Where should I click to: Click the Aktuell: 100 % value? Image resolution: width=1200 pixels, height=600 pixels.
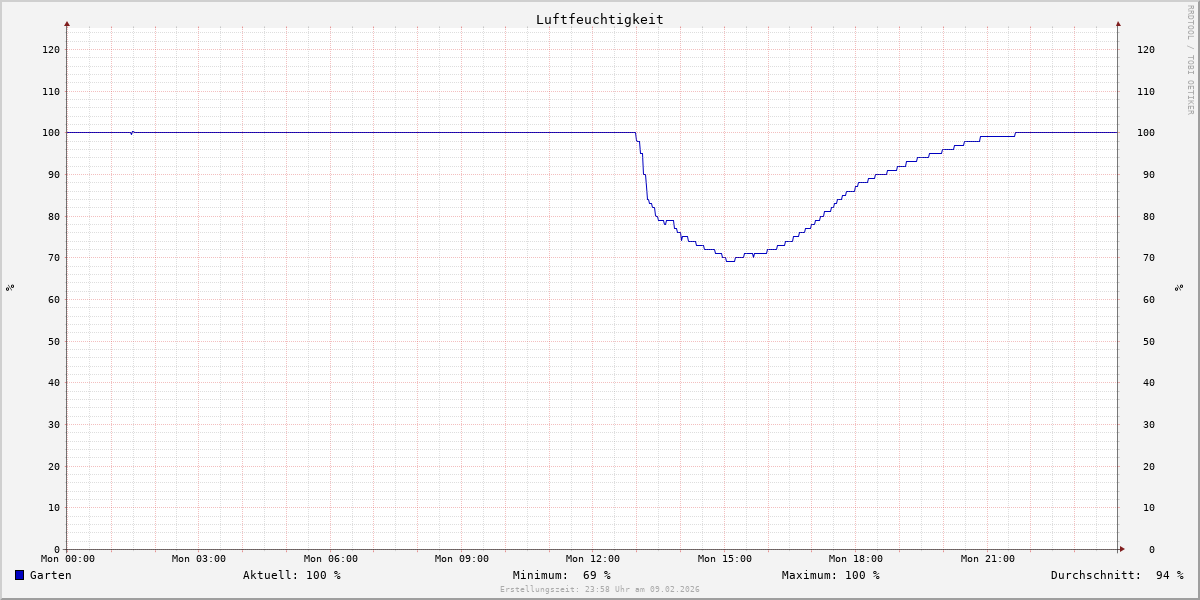click(291, 575)
